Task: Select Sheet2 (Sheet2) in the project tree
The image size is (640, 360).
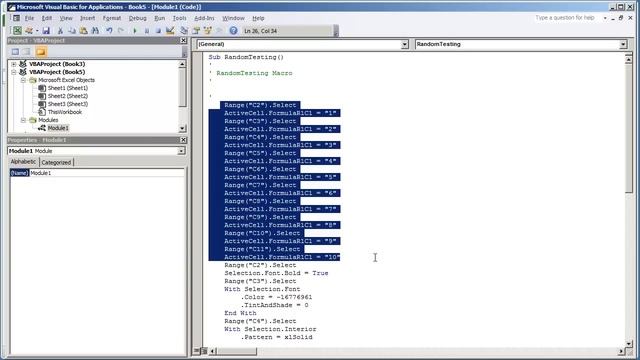Action: 68,96
